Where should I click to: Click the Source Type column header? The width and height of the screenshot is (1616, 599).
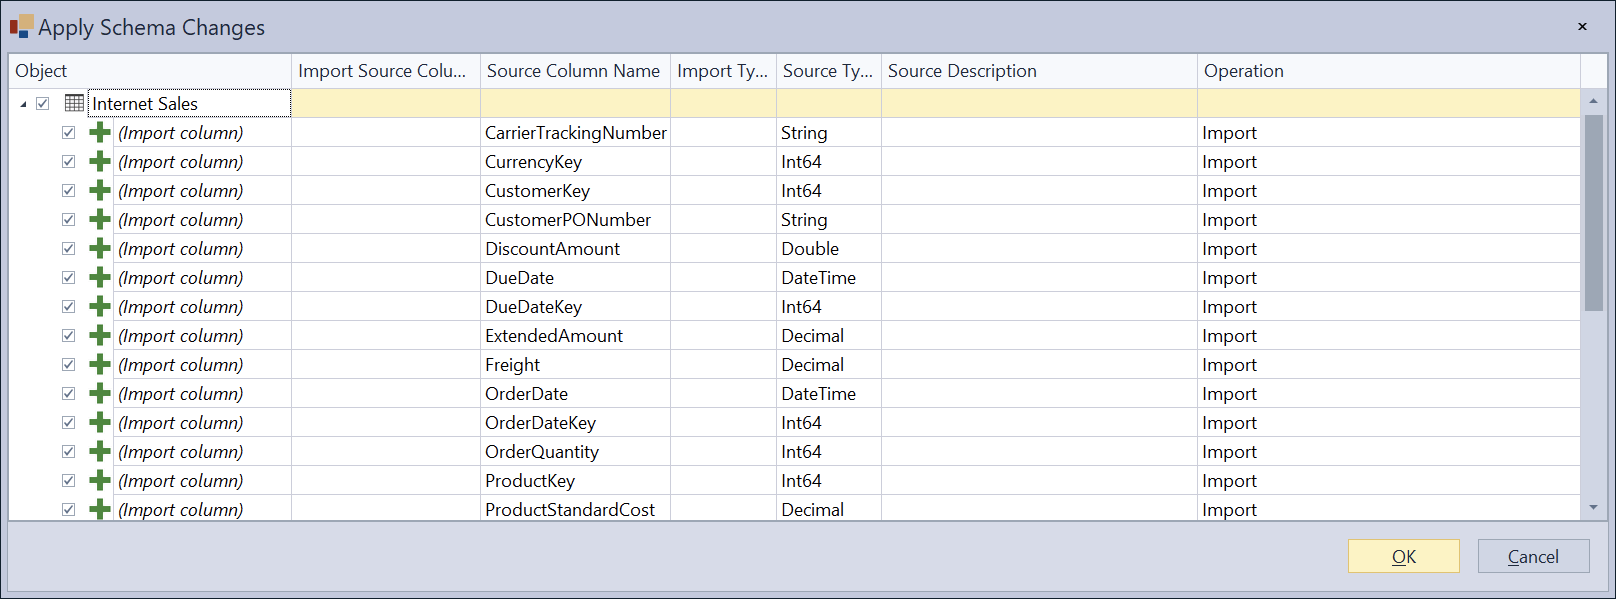point(829,71)
